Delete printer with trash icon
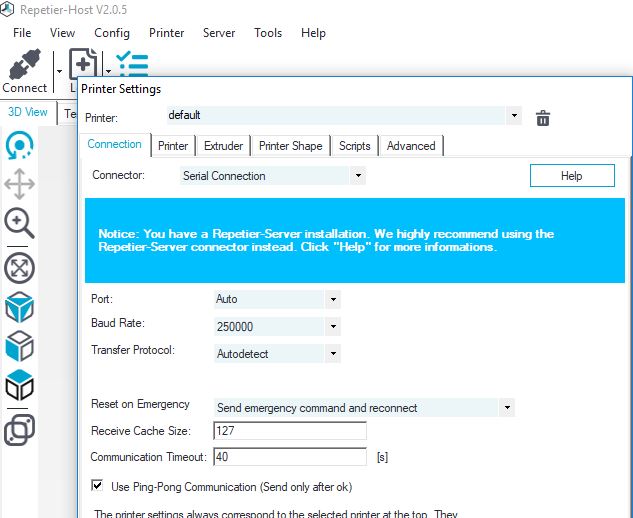The height and width of the screenshot is (518, 633). click(543, 118)
